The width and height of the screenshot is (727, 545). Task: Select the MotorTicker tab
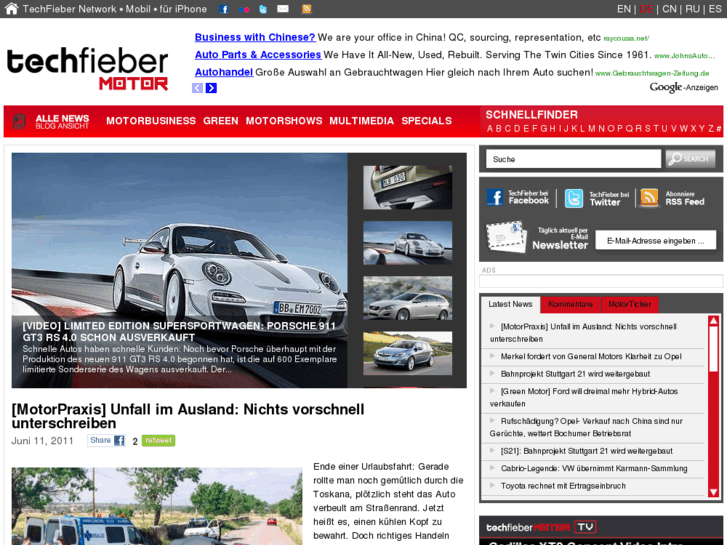click(630, 304)
